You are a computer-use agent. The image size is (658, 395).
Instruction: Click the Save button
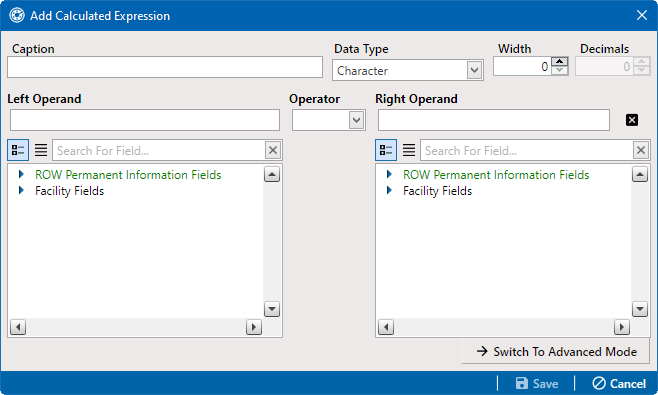click(x=537, y=383)
